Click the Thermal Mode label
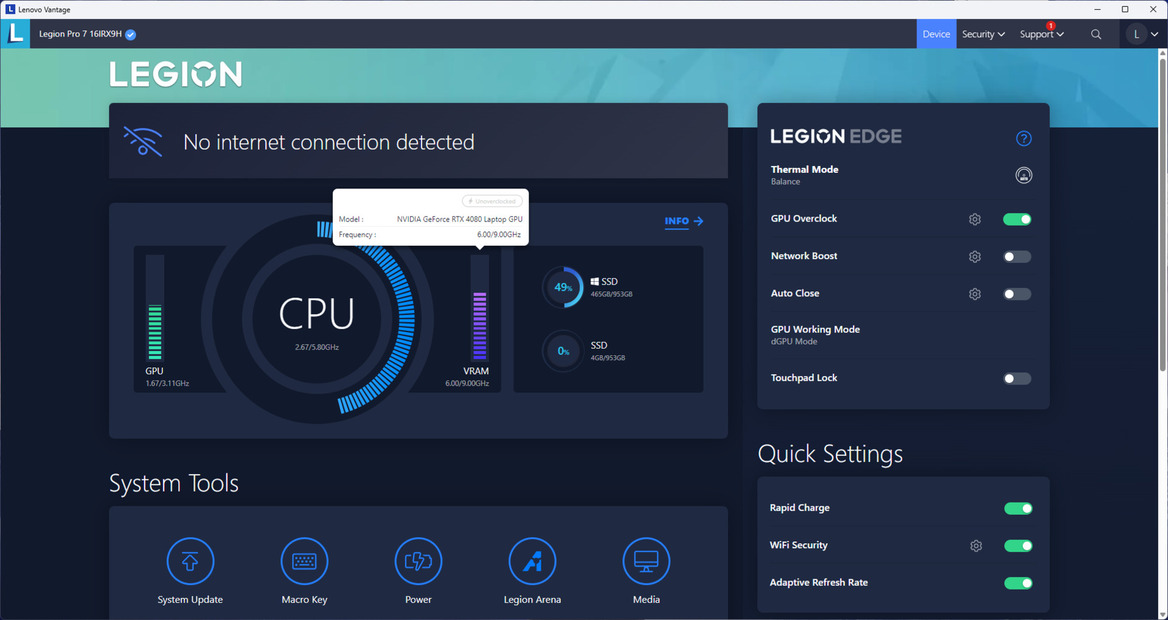Screen dimensions: 1168x620 click(x=804, y=170)
